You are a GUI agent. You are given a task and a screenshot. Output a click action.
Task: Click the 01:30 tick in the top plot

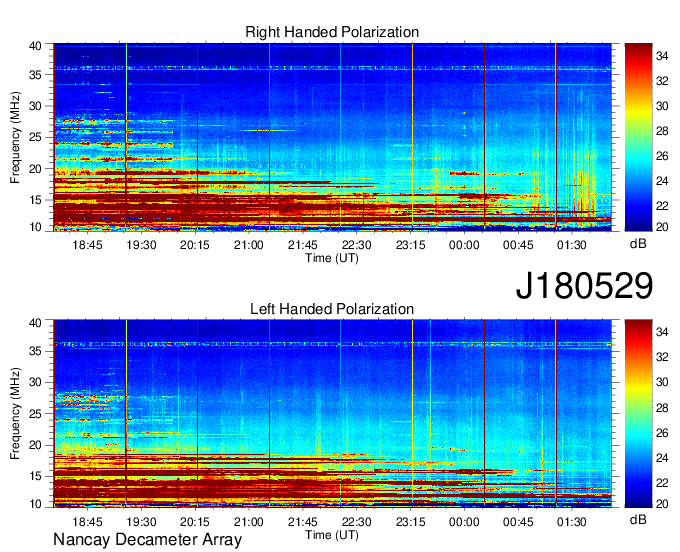572,245
